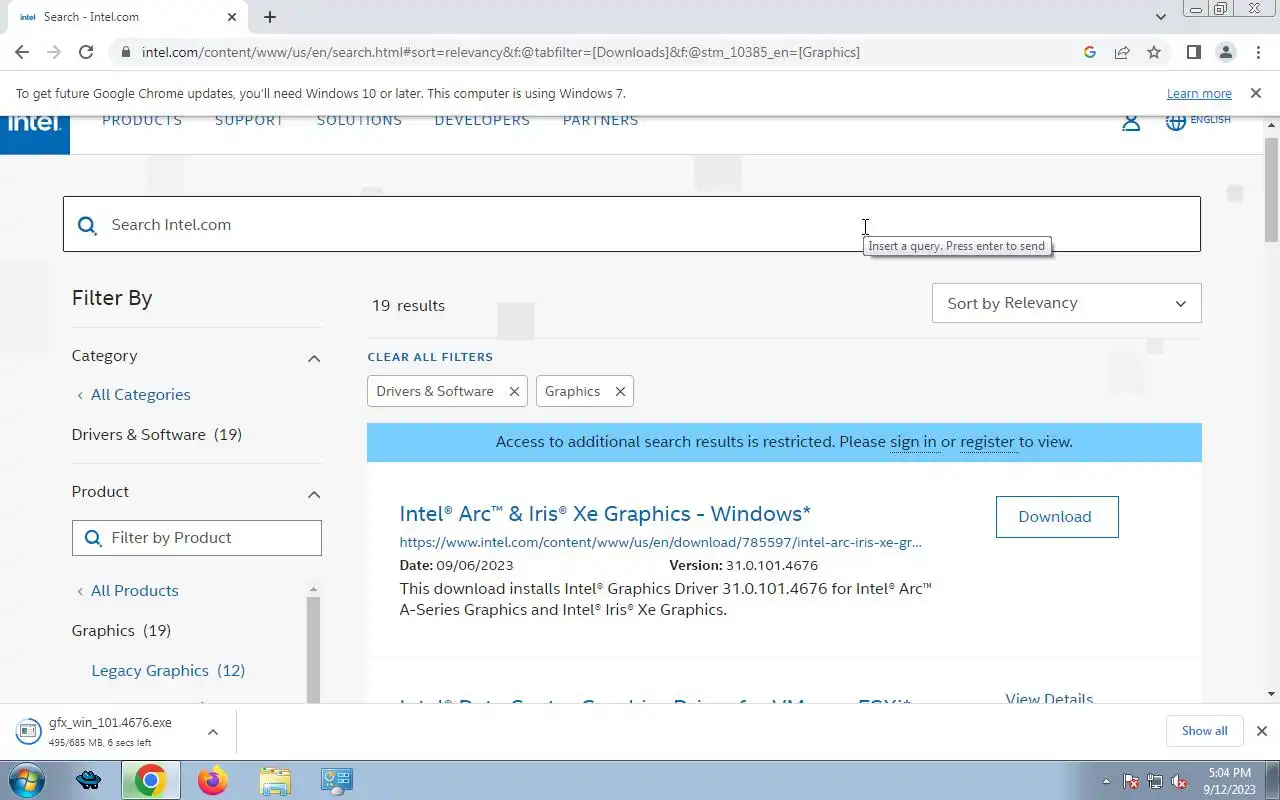Reload the page with refresh icon
Image resolution: width=1280 pixels, height=800 pixels.
click(86, 52)
